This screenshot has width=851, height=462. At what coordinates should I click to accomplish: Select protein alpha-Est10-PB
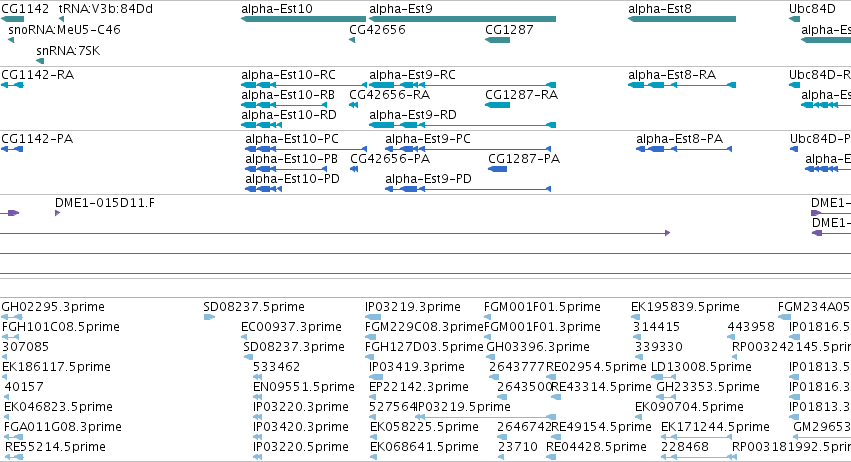(x=286, y=169)
